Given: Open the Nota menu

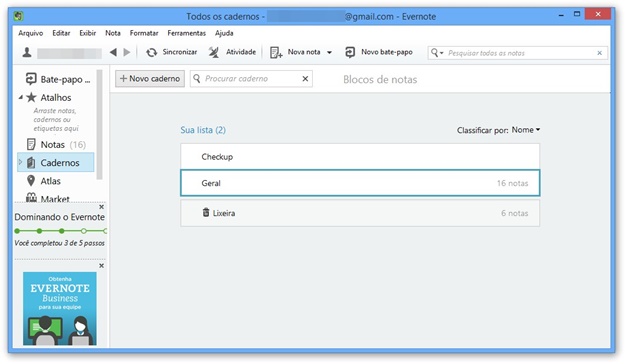Looking at the screenshot, I should coord(113,33).
